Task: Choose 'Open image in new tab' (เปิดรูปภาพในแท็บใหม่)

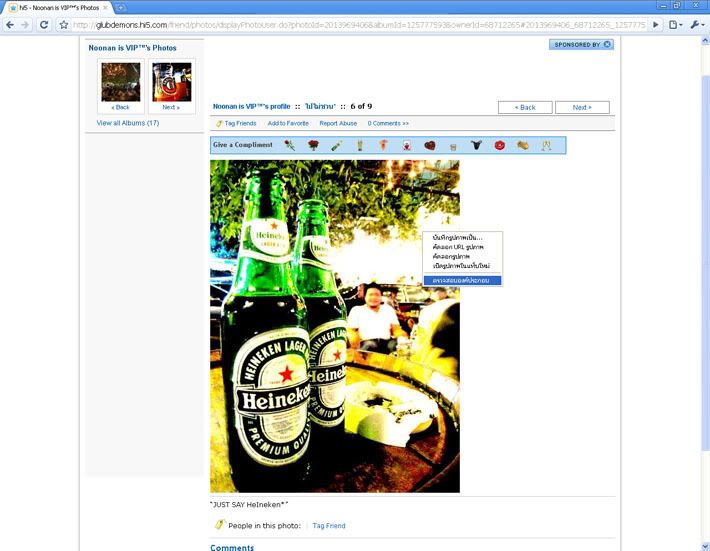Action: pos(462,266)
